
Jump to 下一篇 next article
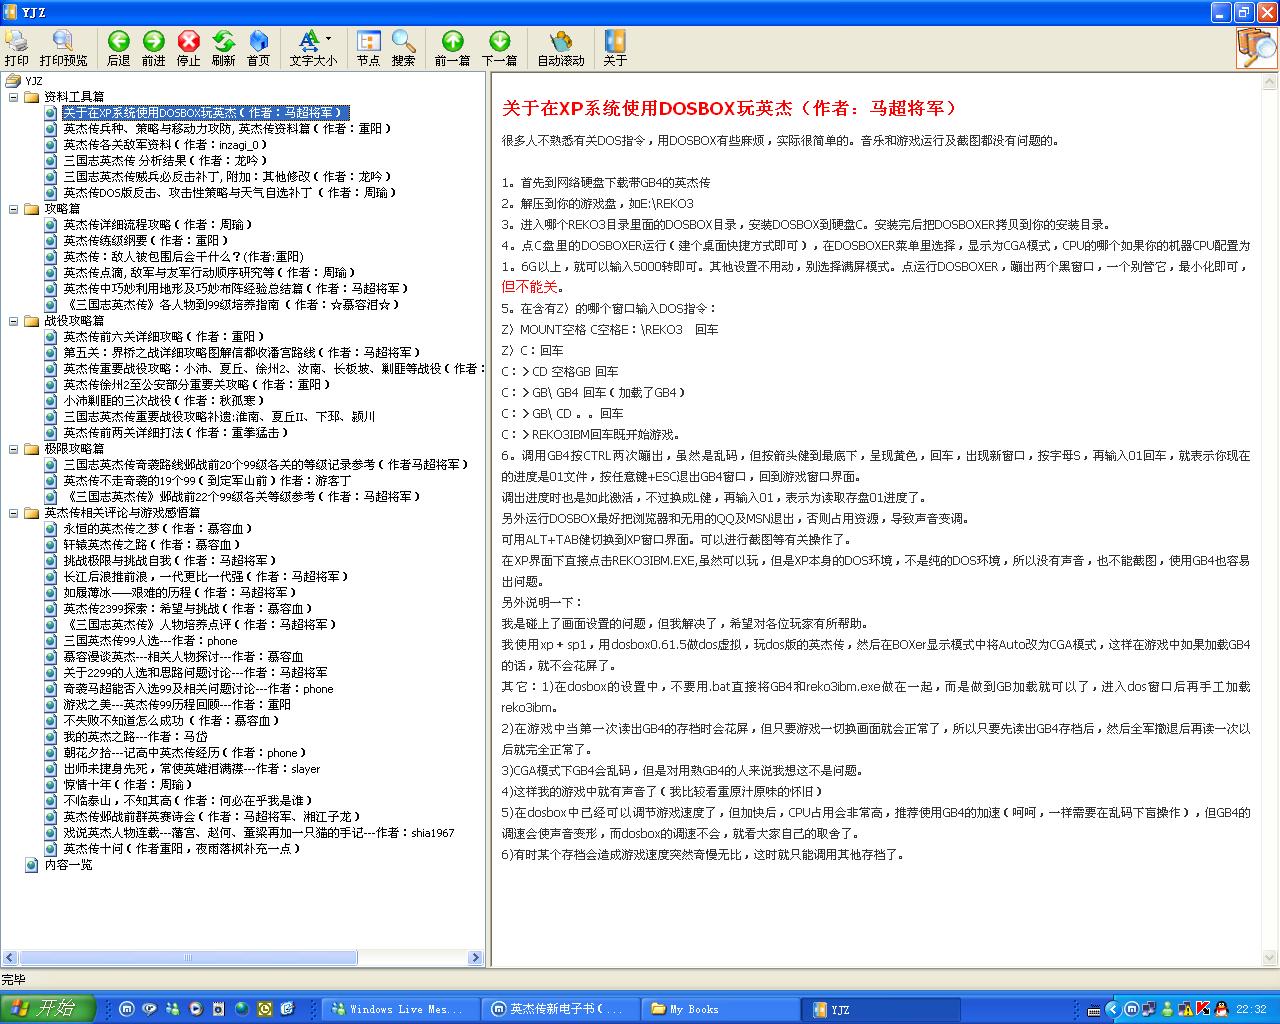pyautogui.click(x=499, y=47)
